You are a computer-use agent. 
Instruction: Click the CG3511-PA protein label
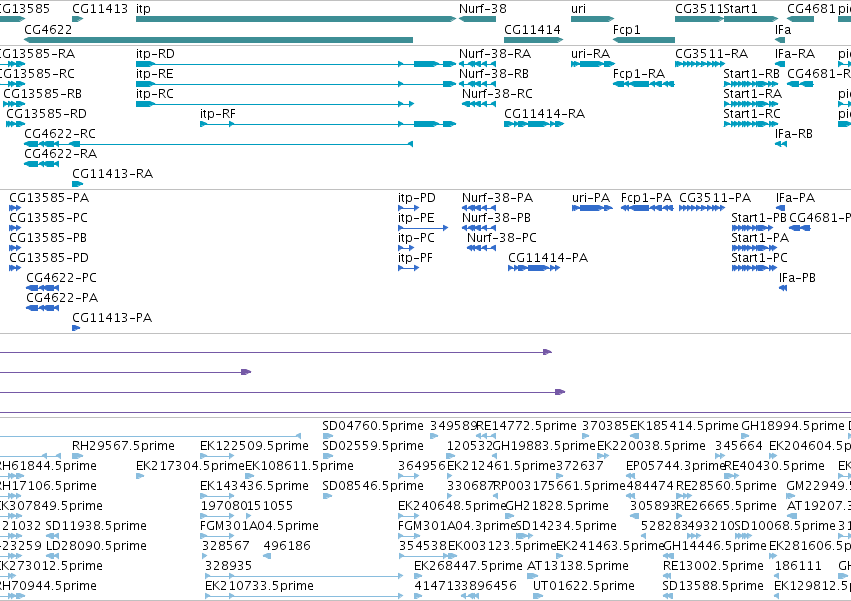(x=715, y=198)
